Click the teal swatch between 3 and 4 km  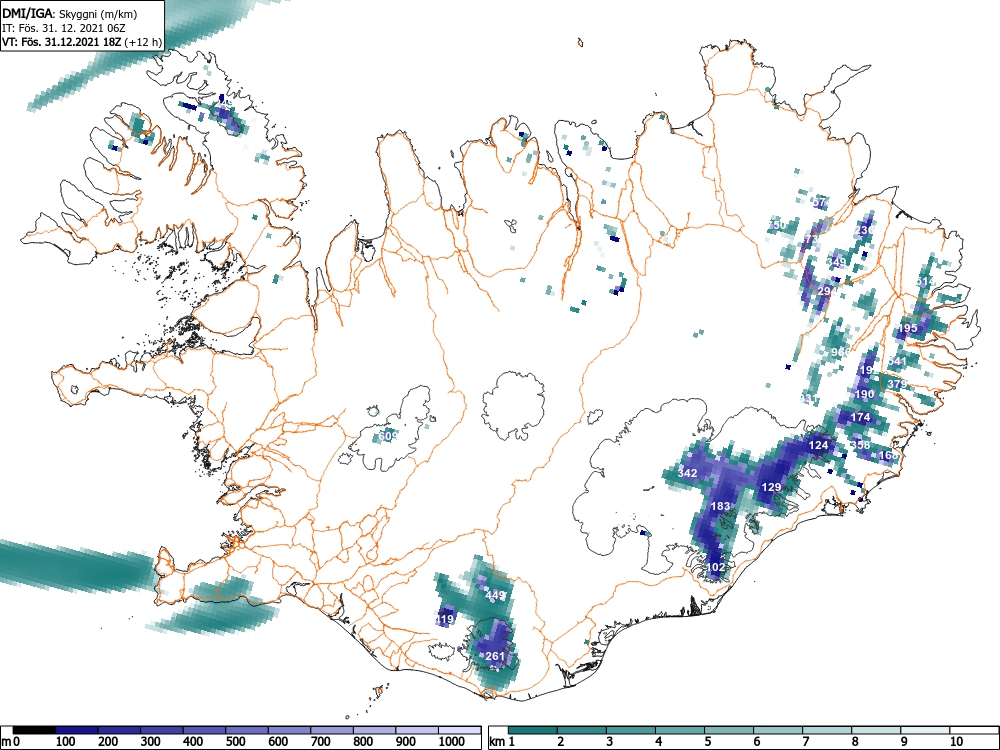pyautogui.click(x=631, y=730)
